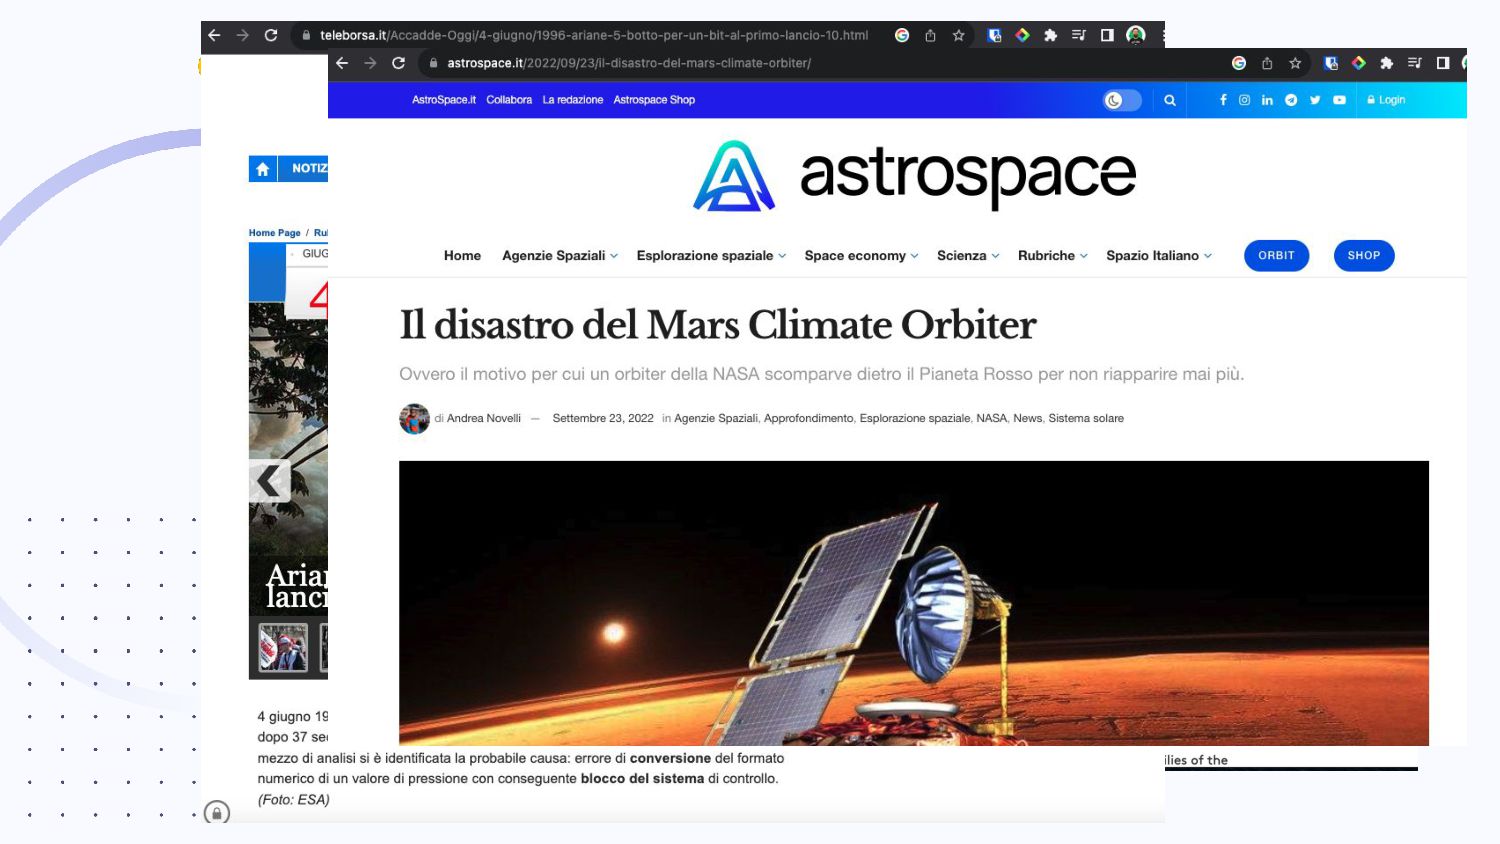Open Extensions puzzle icon in teleborsa window

pyautogui.click(x=1050, y=35)
